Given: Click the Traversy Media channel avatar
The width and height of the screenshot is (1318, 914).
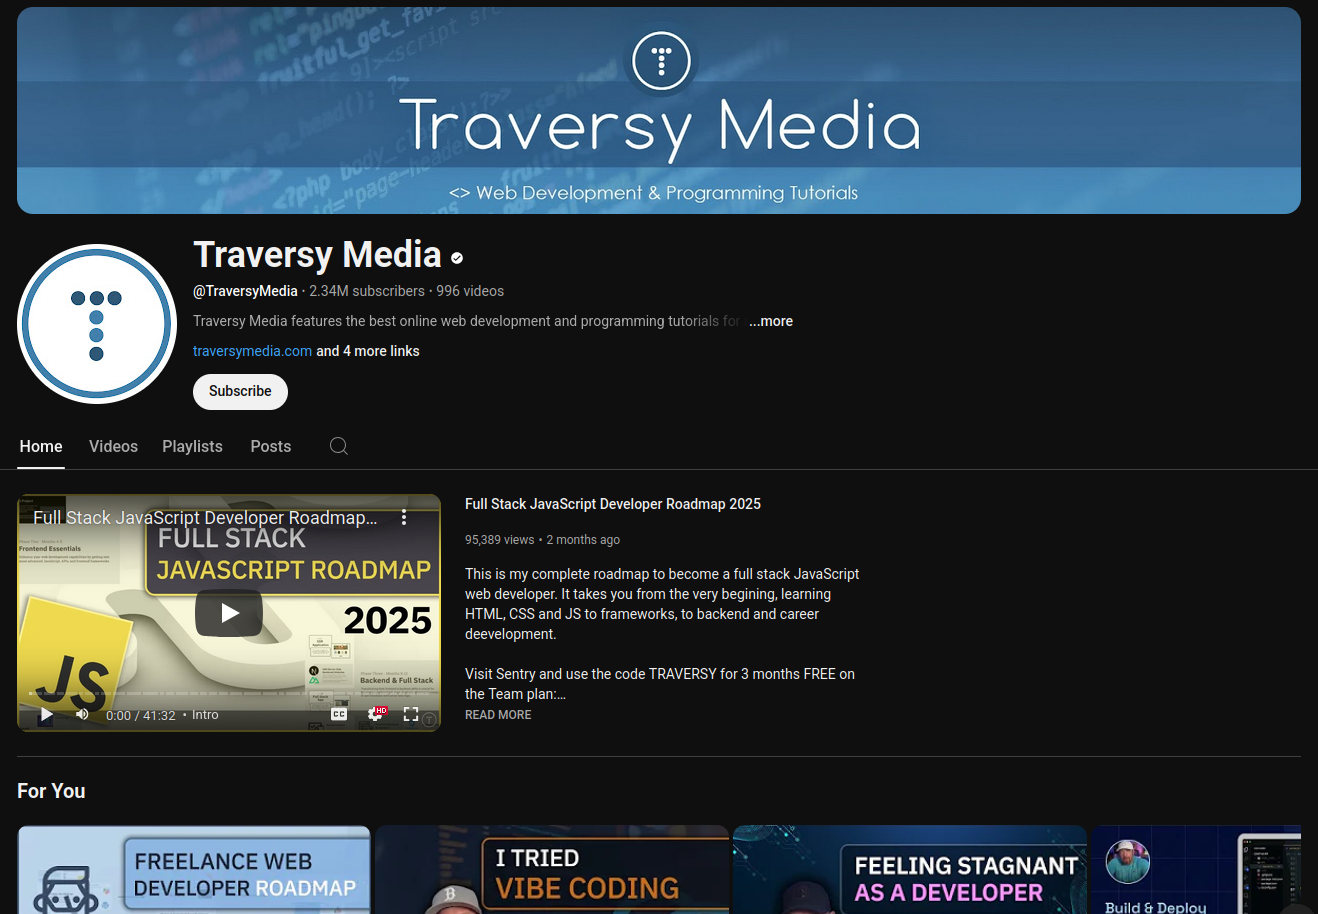Looking at the screenshot, I should tap(97, 324).
